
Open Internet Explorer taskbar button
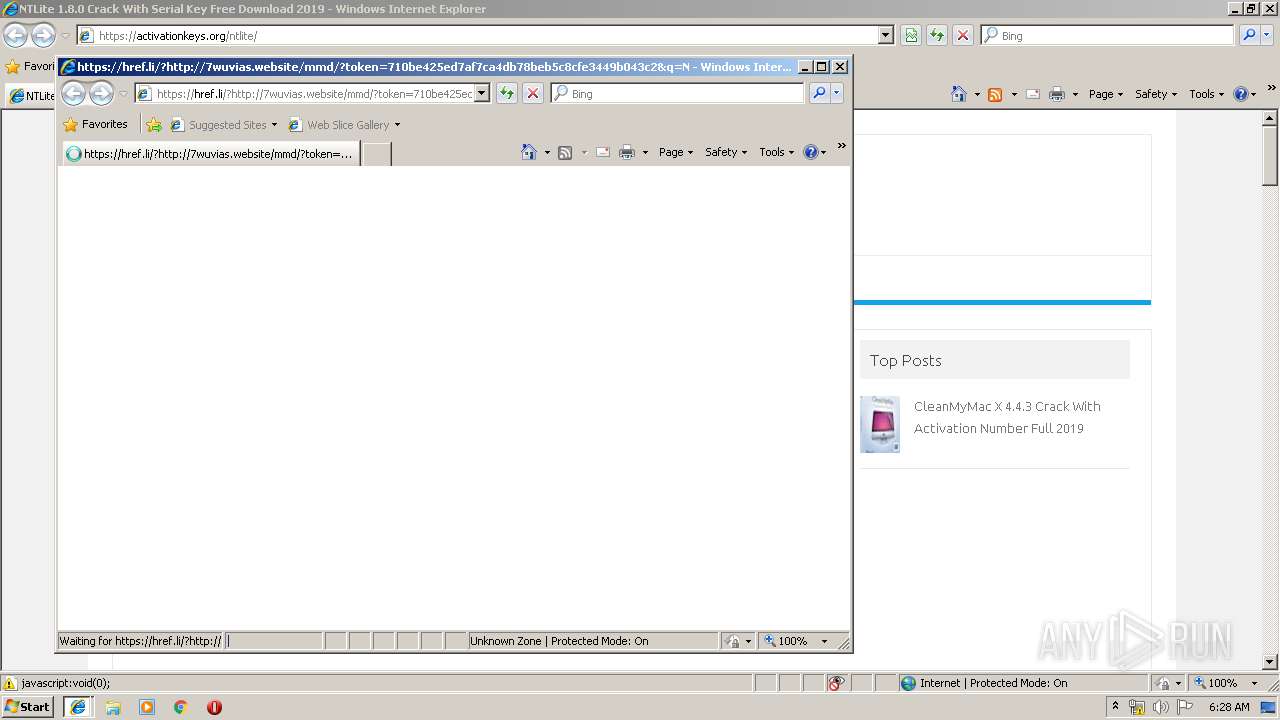[x=78, y=706]
